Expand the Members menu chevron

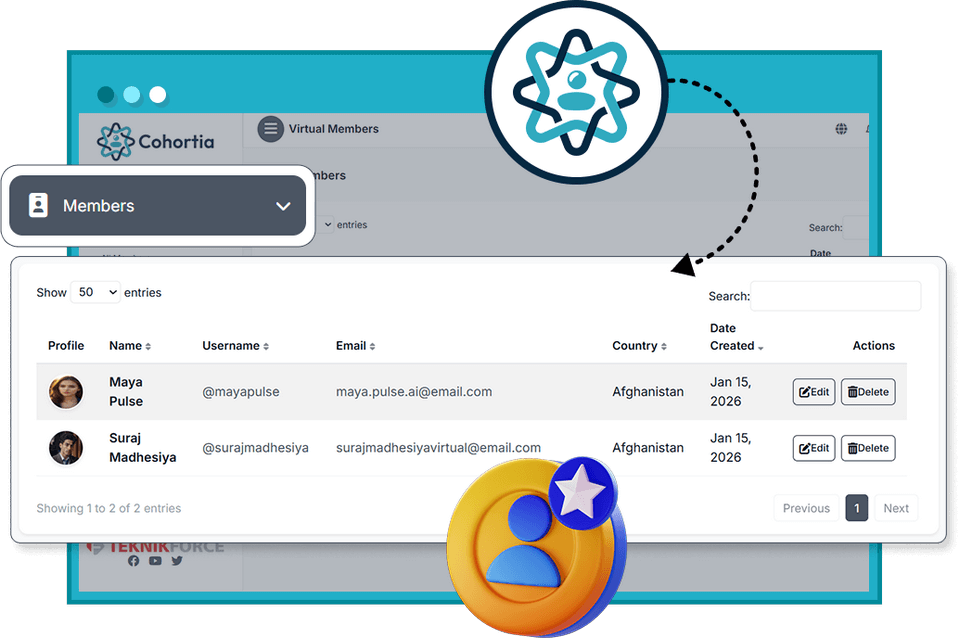(283, 206)
